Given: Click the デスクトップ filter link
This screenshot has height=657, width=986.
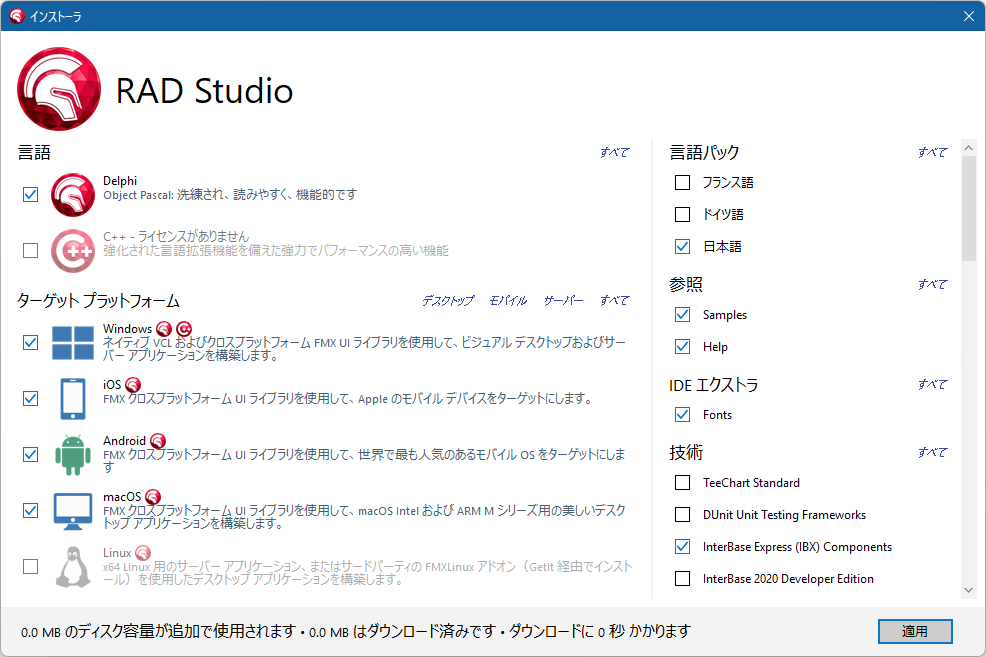Looking at the screenshot, I should pos(449,299).
